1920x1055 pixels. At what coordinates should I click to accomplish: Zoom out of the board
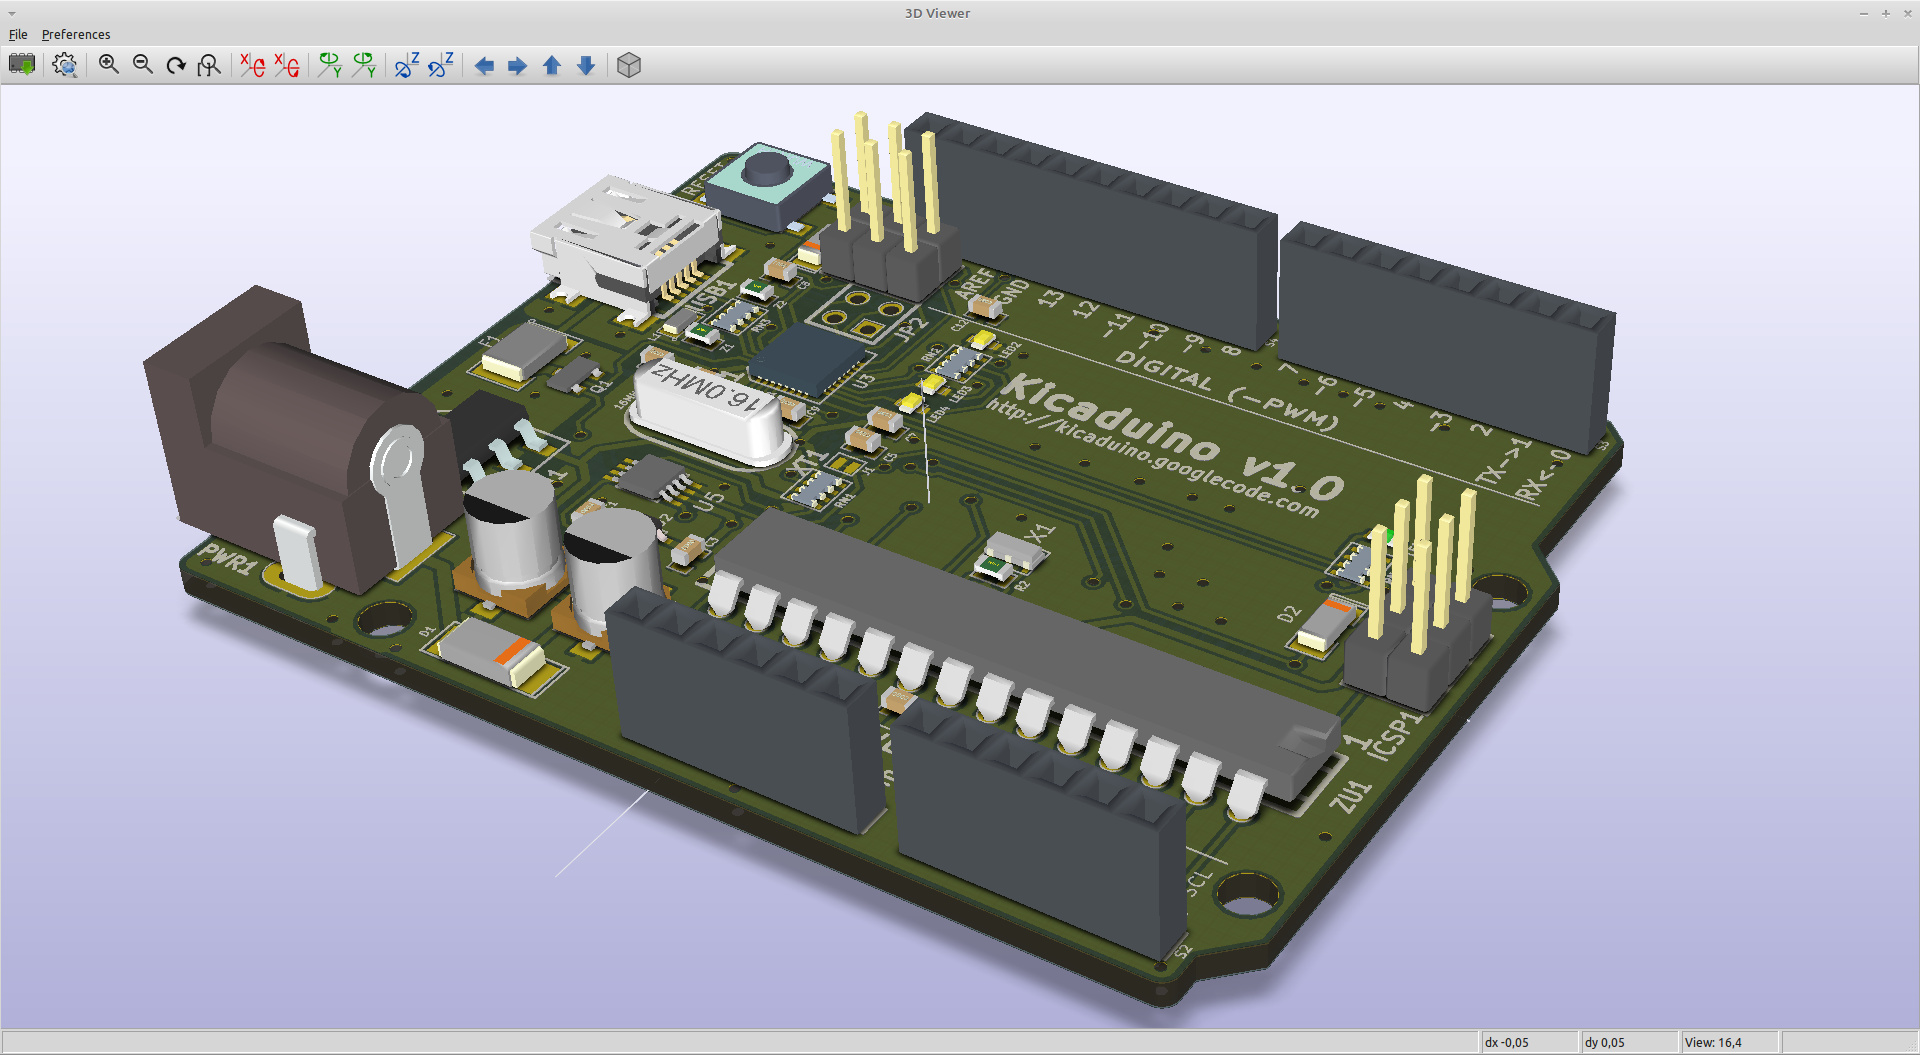click(x=142, y=65)
